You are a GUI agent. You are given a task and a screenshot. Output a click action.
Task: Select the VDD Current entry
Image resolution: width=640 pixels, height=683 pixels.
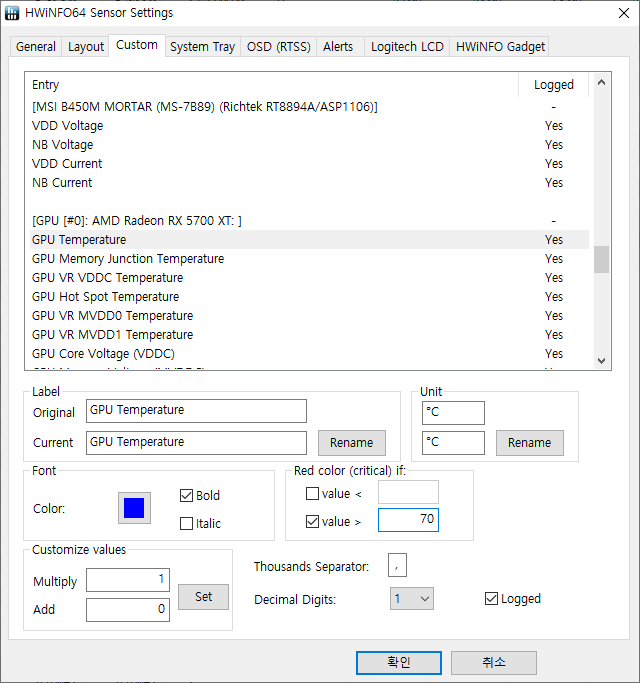[x=309, y=164]
